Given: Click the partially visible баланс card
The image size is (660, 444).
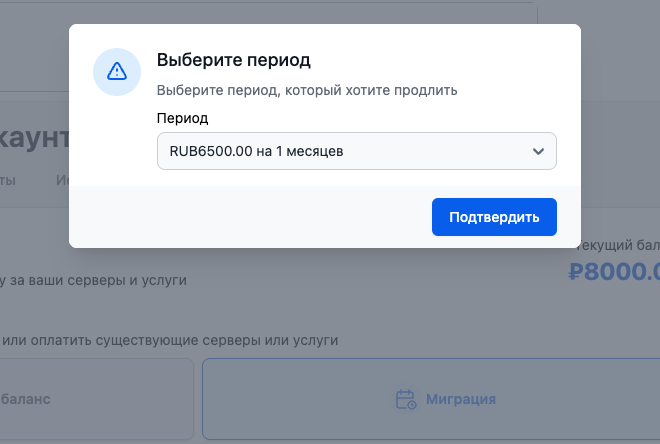Looking at the screenshot, I should (95, 398).
